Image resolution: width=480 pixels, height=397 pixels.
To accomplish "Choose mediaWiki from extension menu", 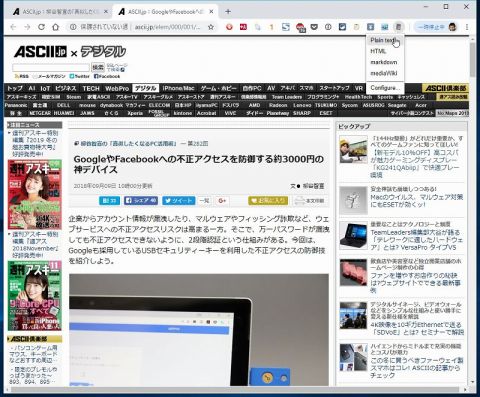I will (x=385, y=73).
